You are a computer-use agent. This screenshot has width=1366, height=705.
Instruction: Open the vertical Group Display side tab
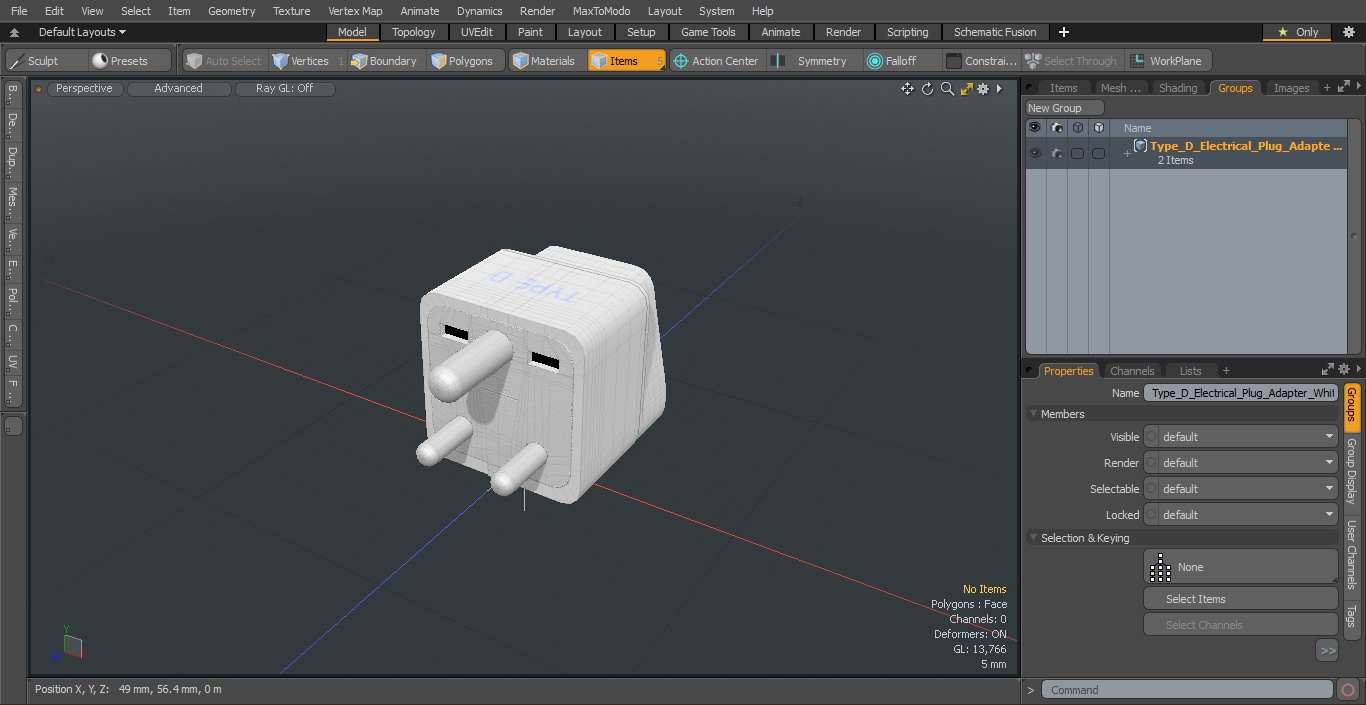(1352, 470)
